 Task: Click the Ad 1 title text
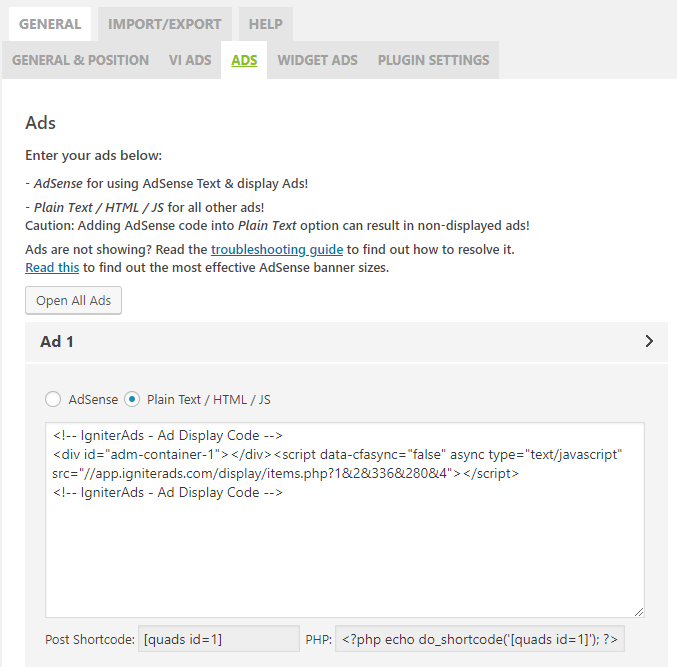[x=57, y=341]
